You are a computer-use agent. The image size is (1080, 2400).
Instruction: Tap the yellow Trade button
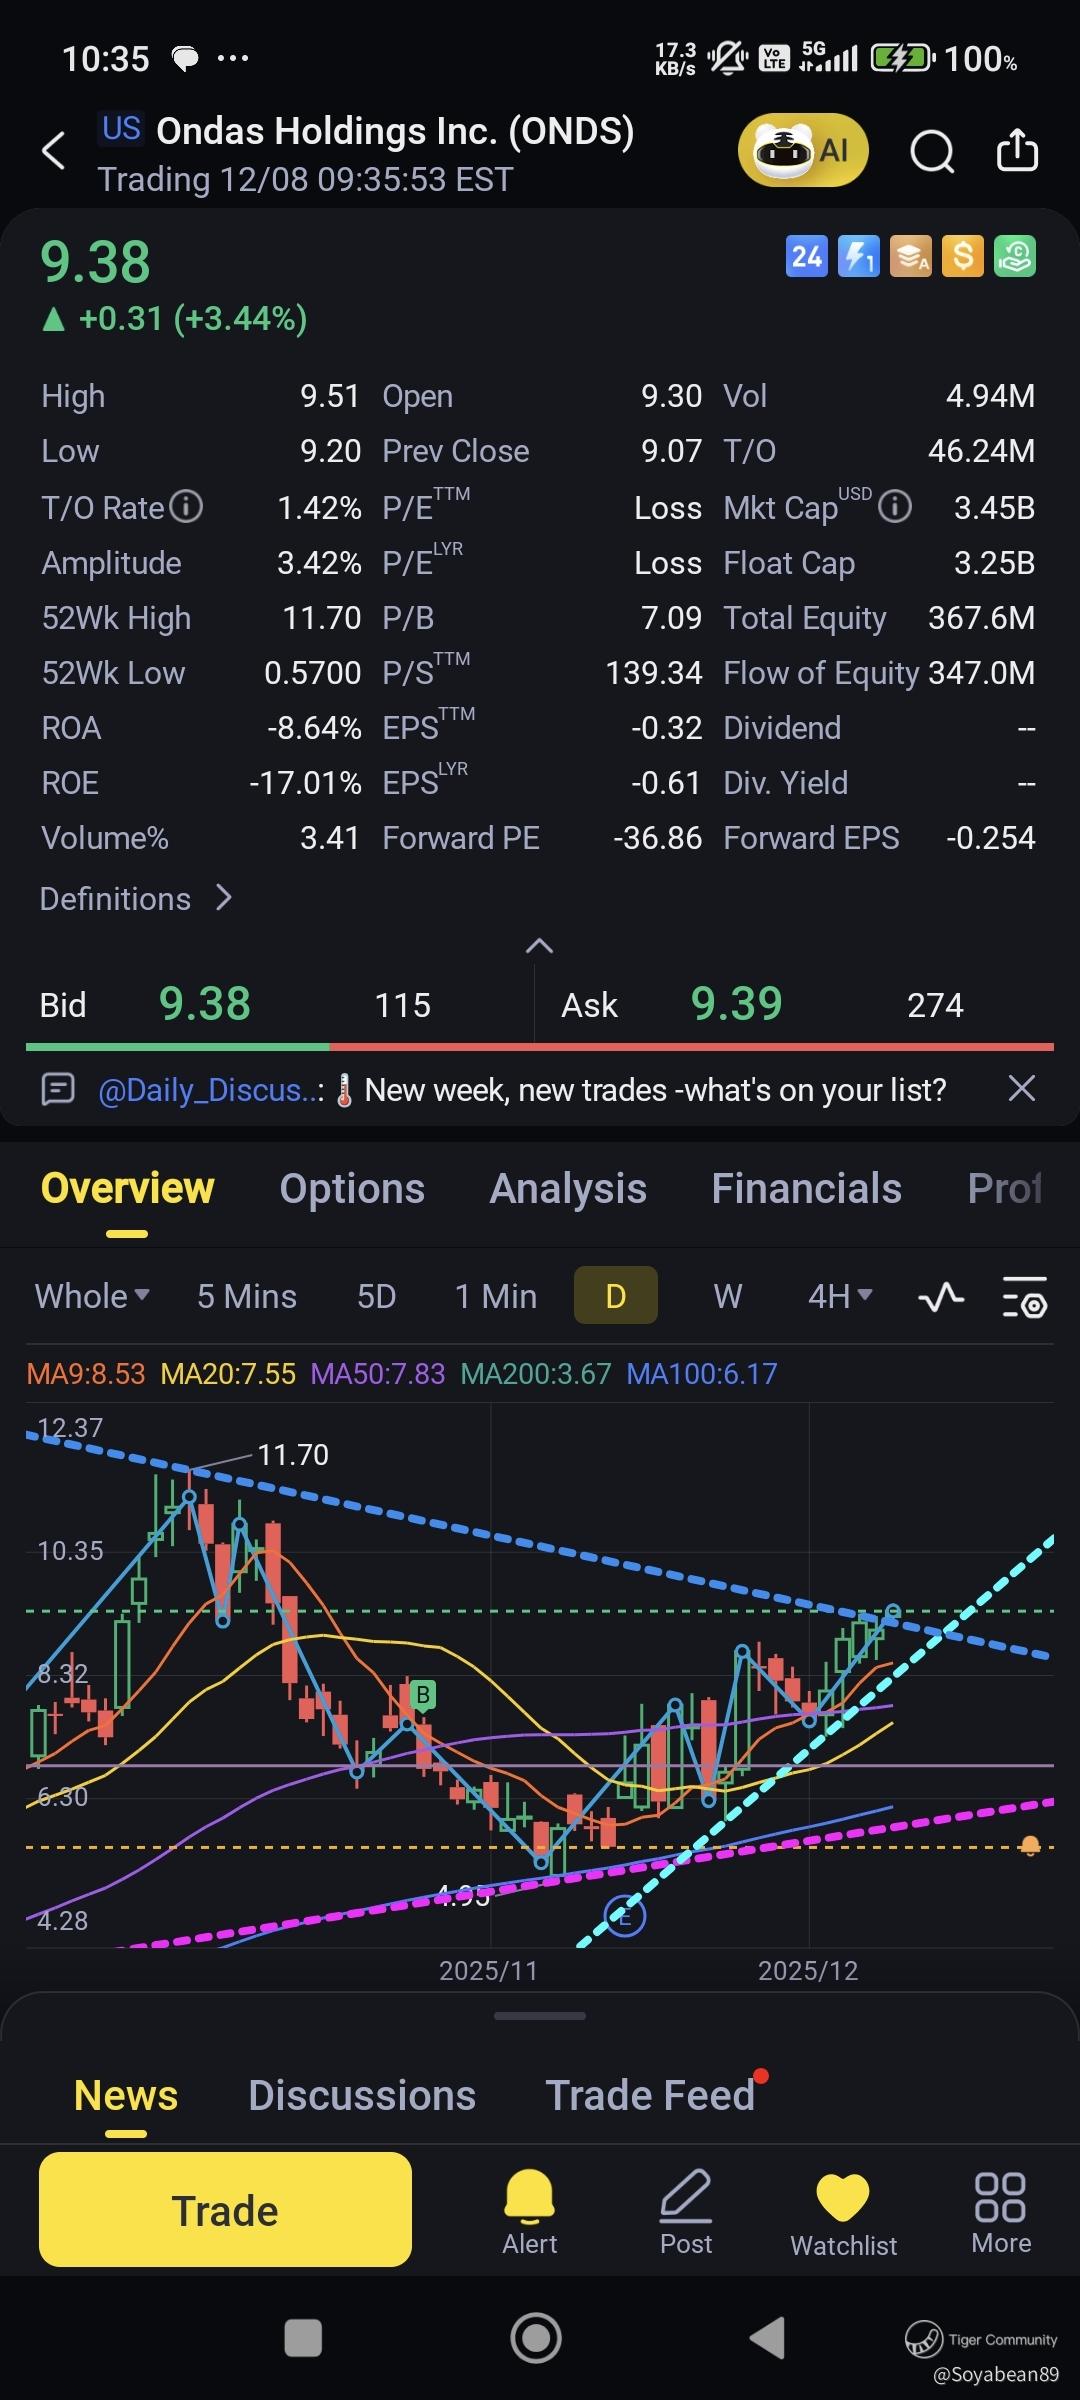pyautogui.click(x=225, y=2210)
